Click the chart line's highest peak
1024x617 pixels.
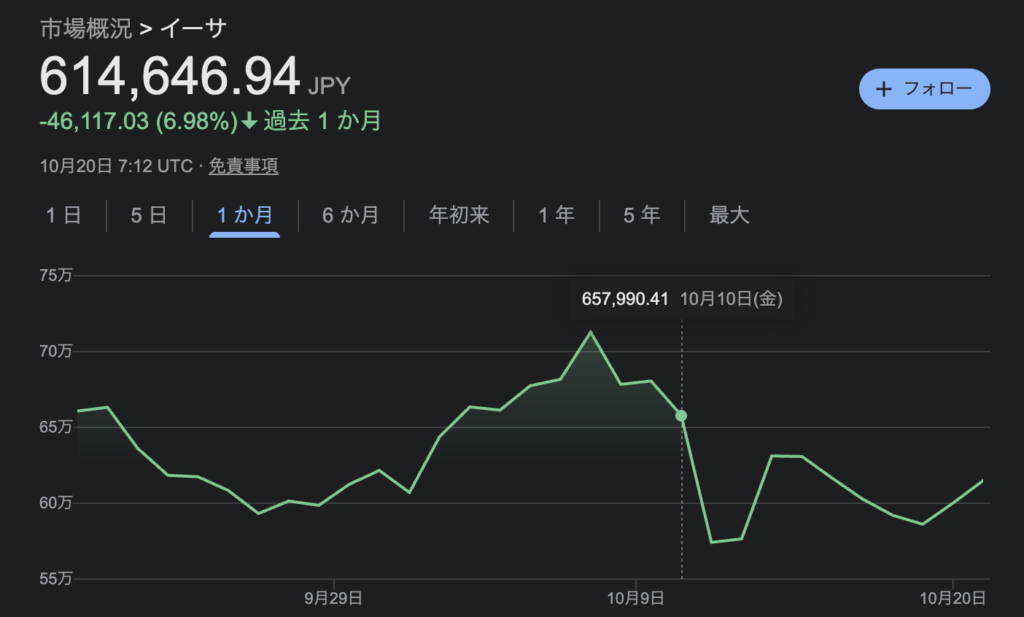coord(590,332)
